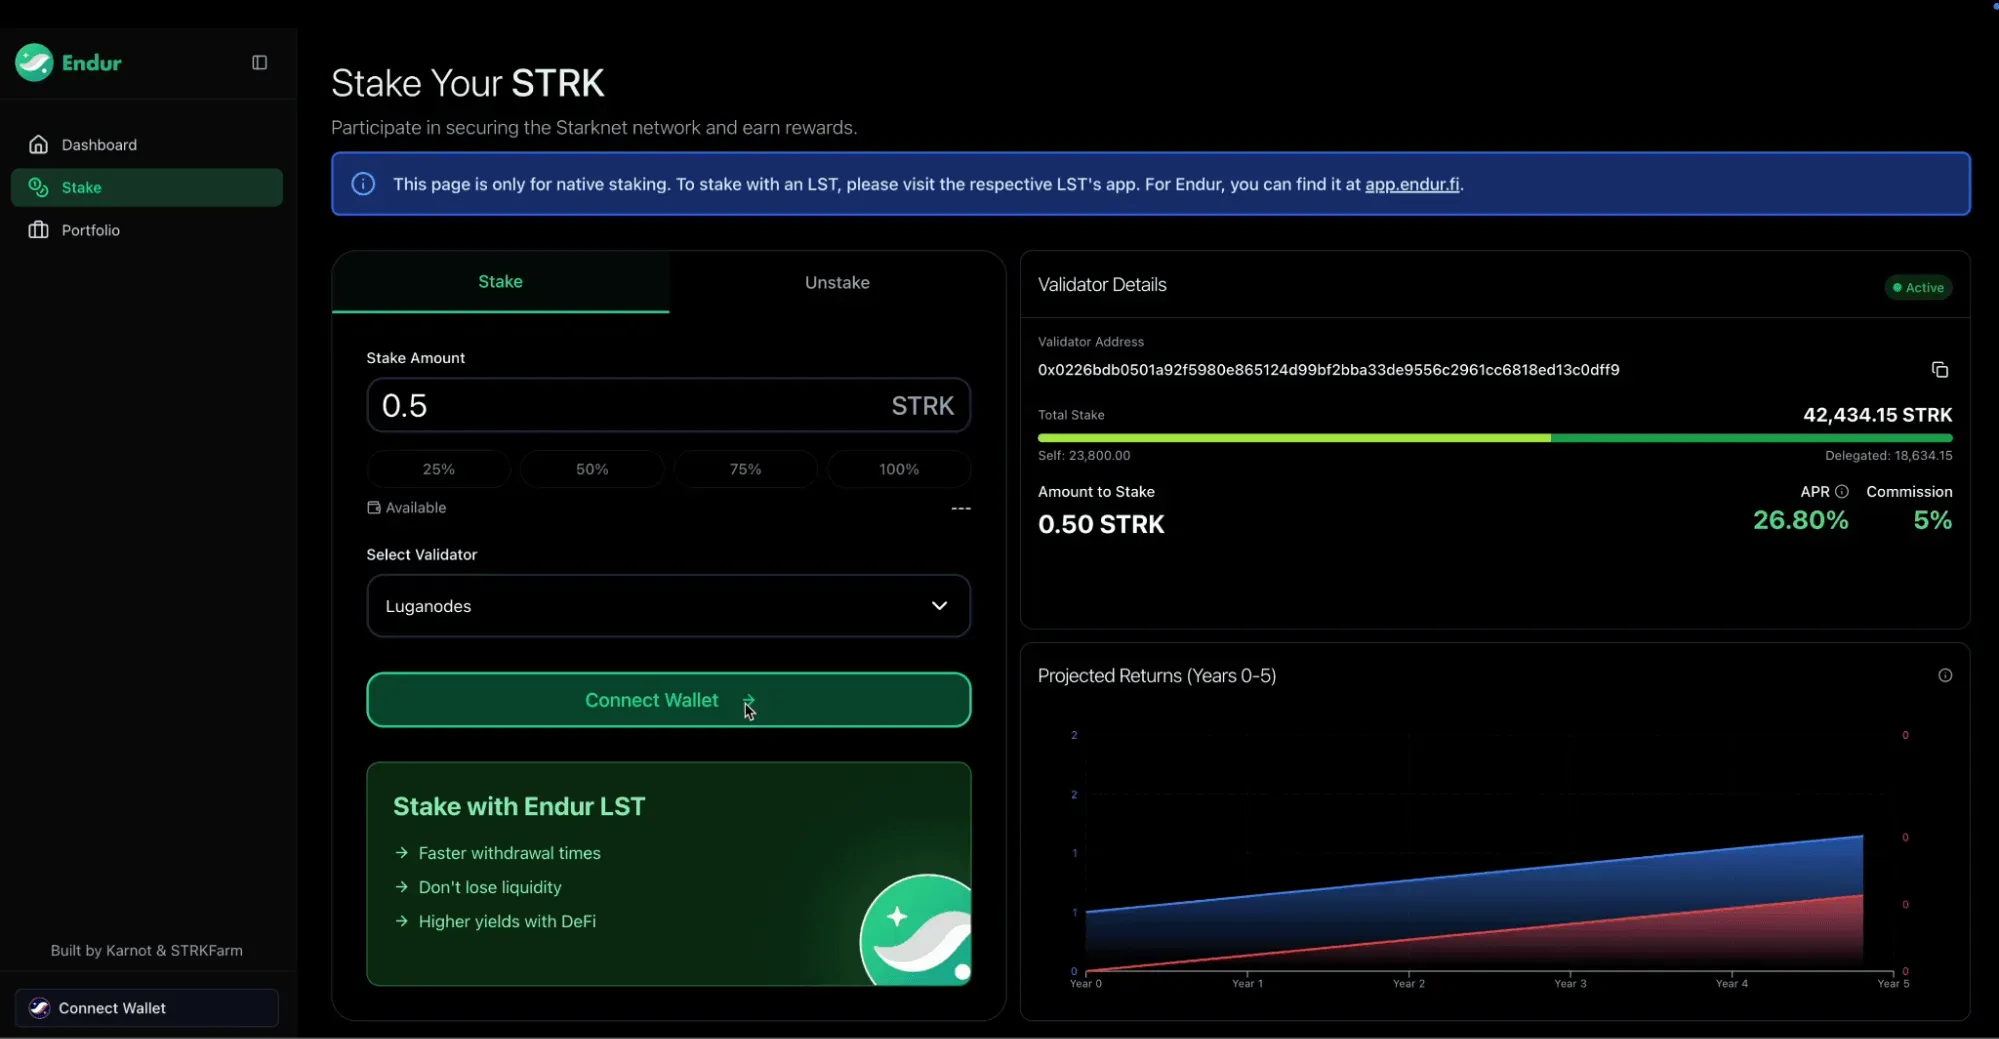Copy the validator address icon
This screenshot has width=1999, height=1039.
coord(1939,370)
